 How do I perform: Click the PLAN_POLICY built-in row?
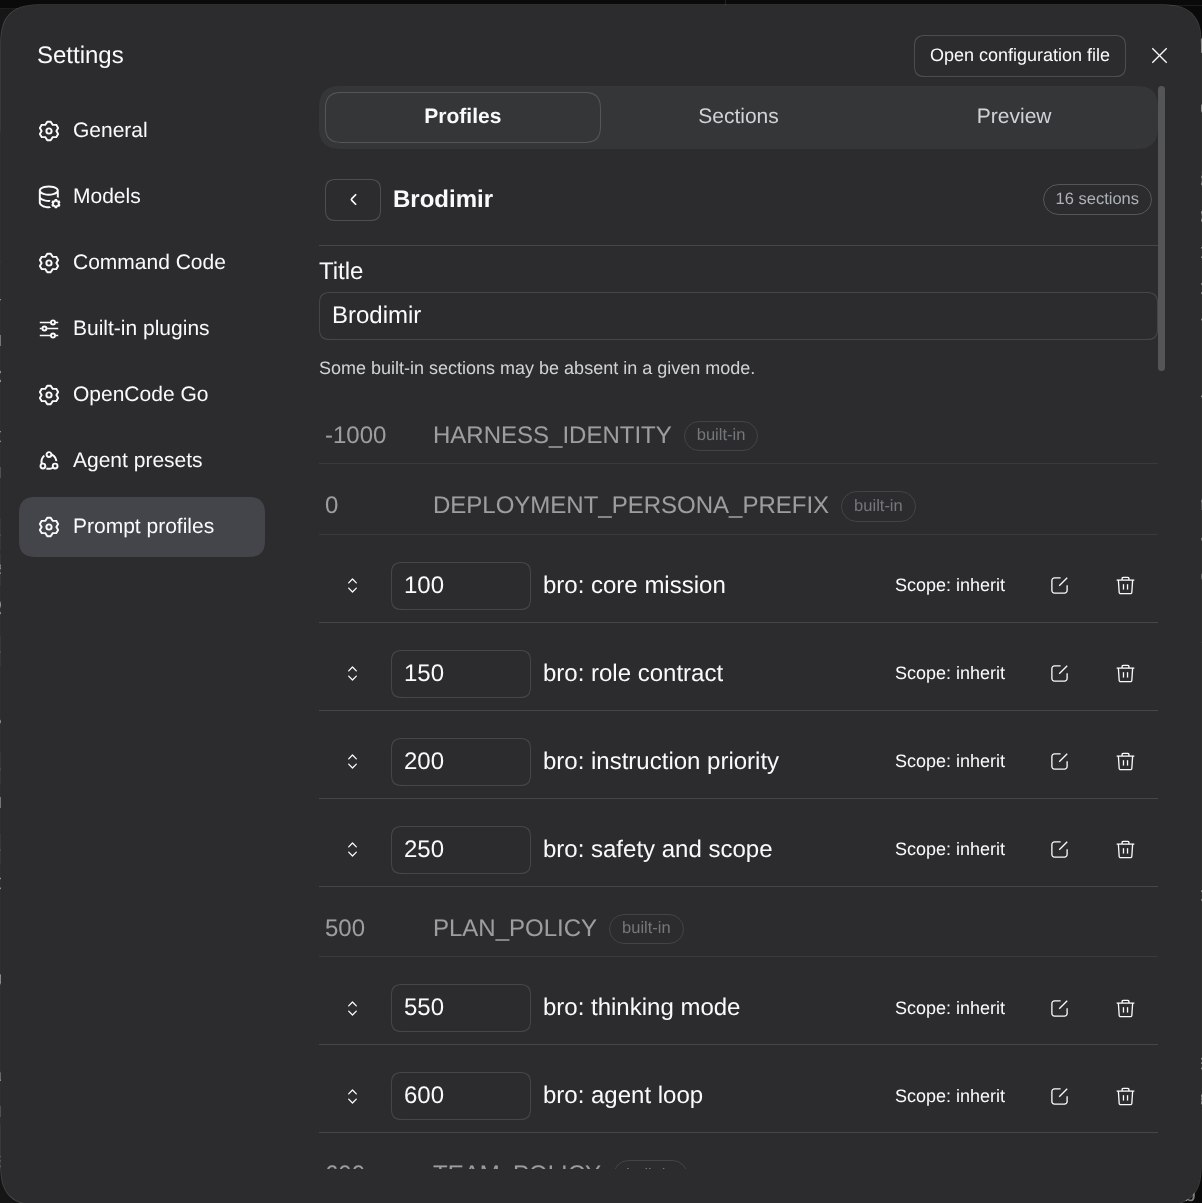click(x=738, y=929)
